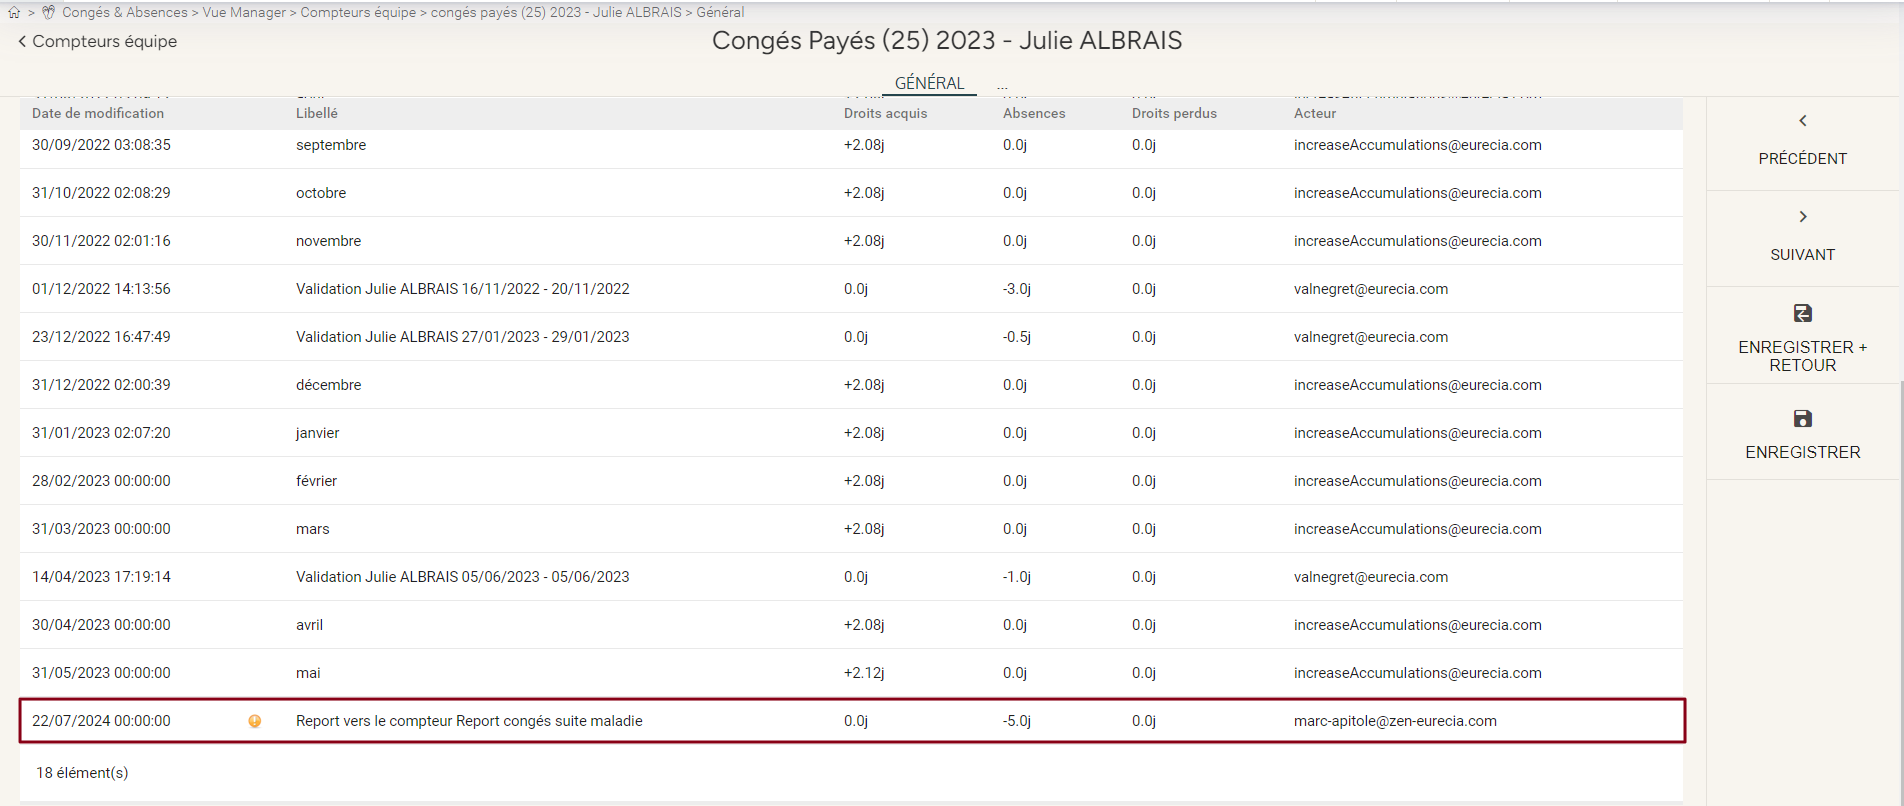Image resolution: width=1904 pixels, height=806 pixels.
Task: Expand the tab overflow ellipsis next to Général
Action: [x=1002, y=86]
